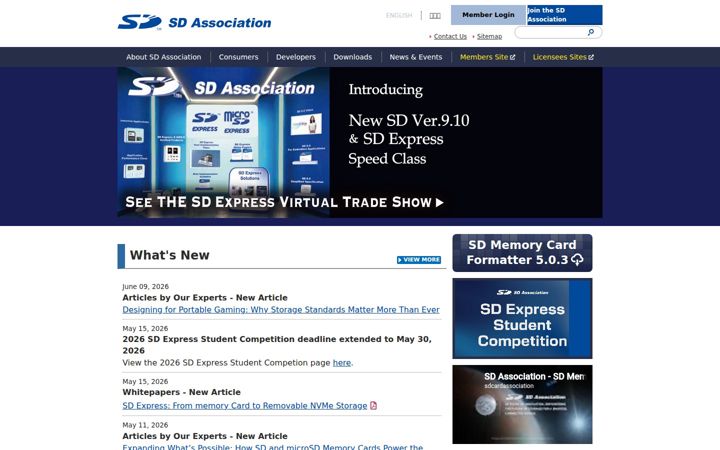720x450 pixels.
Task: Click Join the SD Association button
Action: pos(564,15)
